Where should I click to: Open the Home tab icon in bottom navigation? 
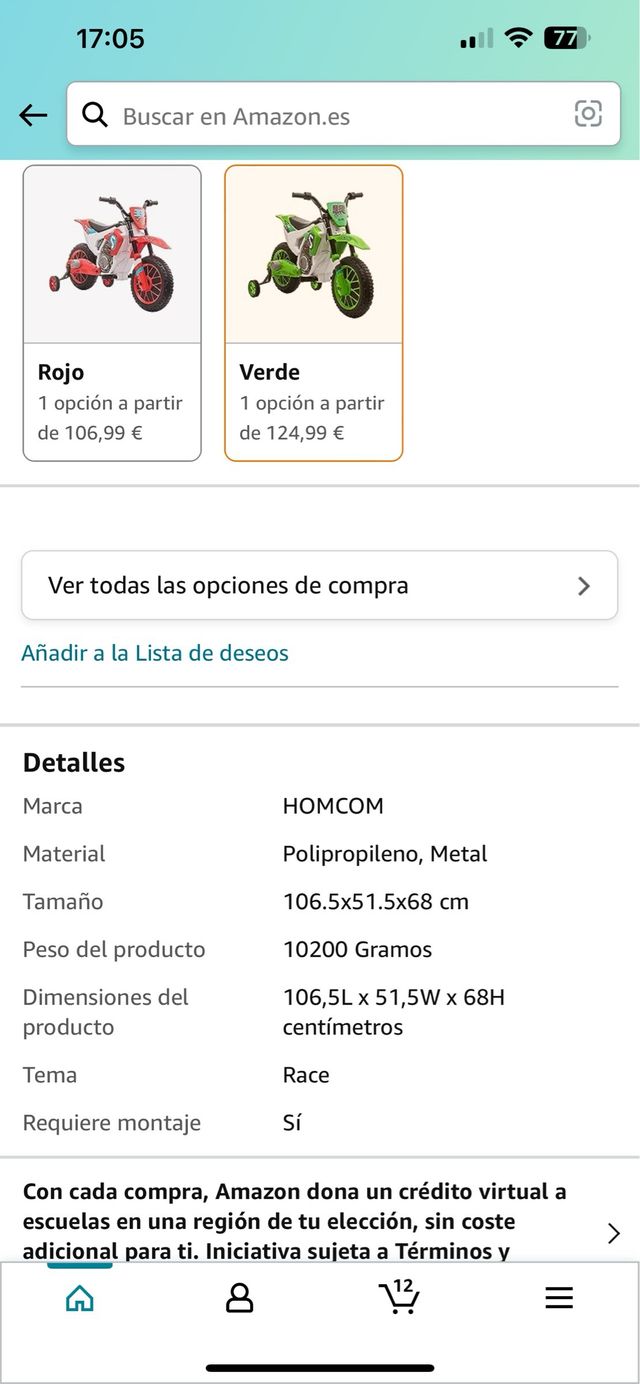tap(79, 1298)
